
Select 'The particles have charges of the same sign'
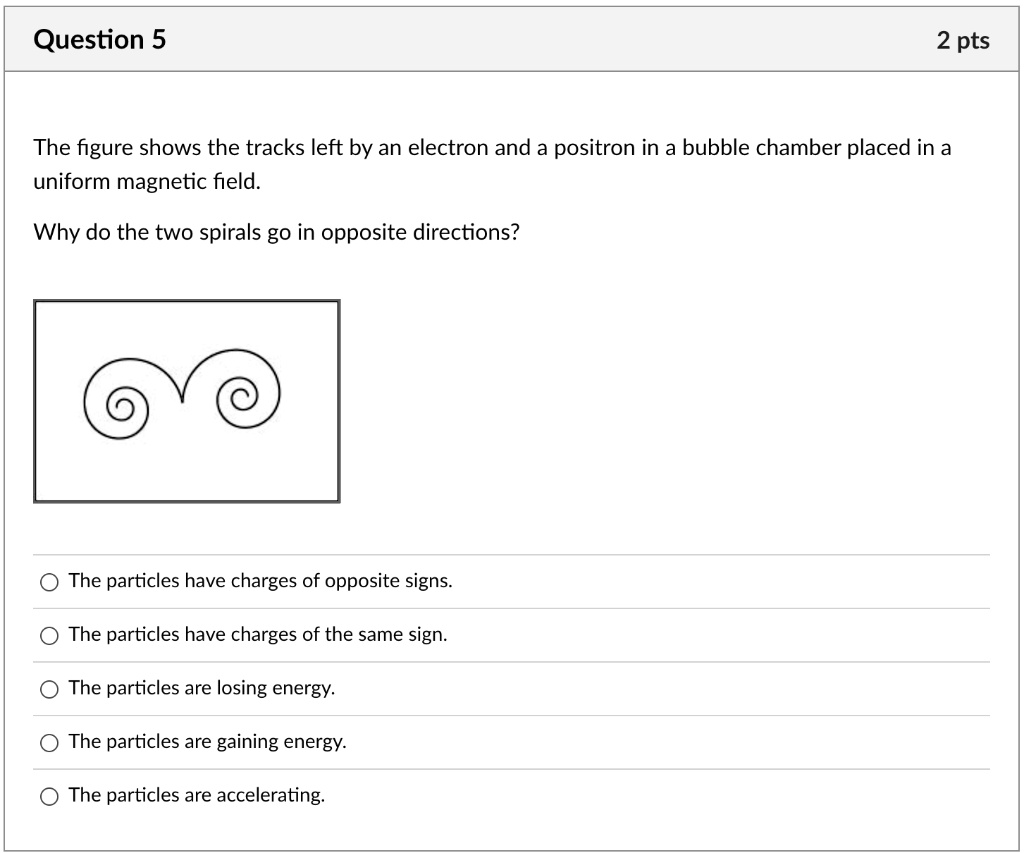point(48,634)
